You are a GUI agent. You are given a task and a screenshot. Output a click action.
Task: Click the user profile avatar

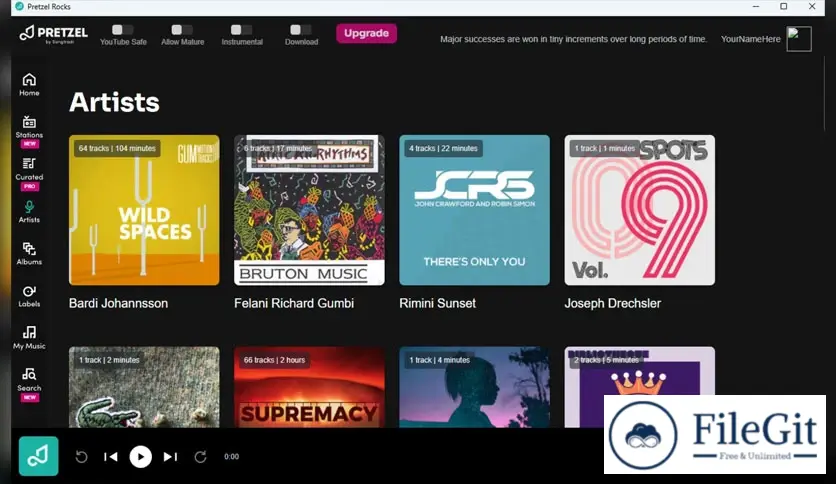pos(799,39)
